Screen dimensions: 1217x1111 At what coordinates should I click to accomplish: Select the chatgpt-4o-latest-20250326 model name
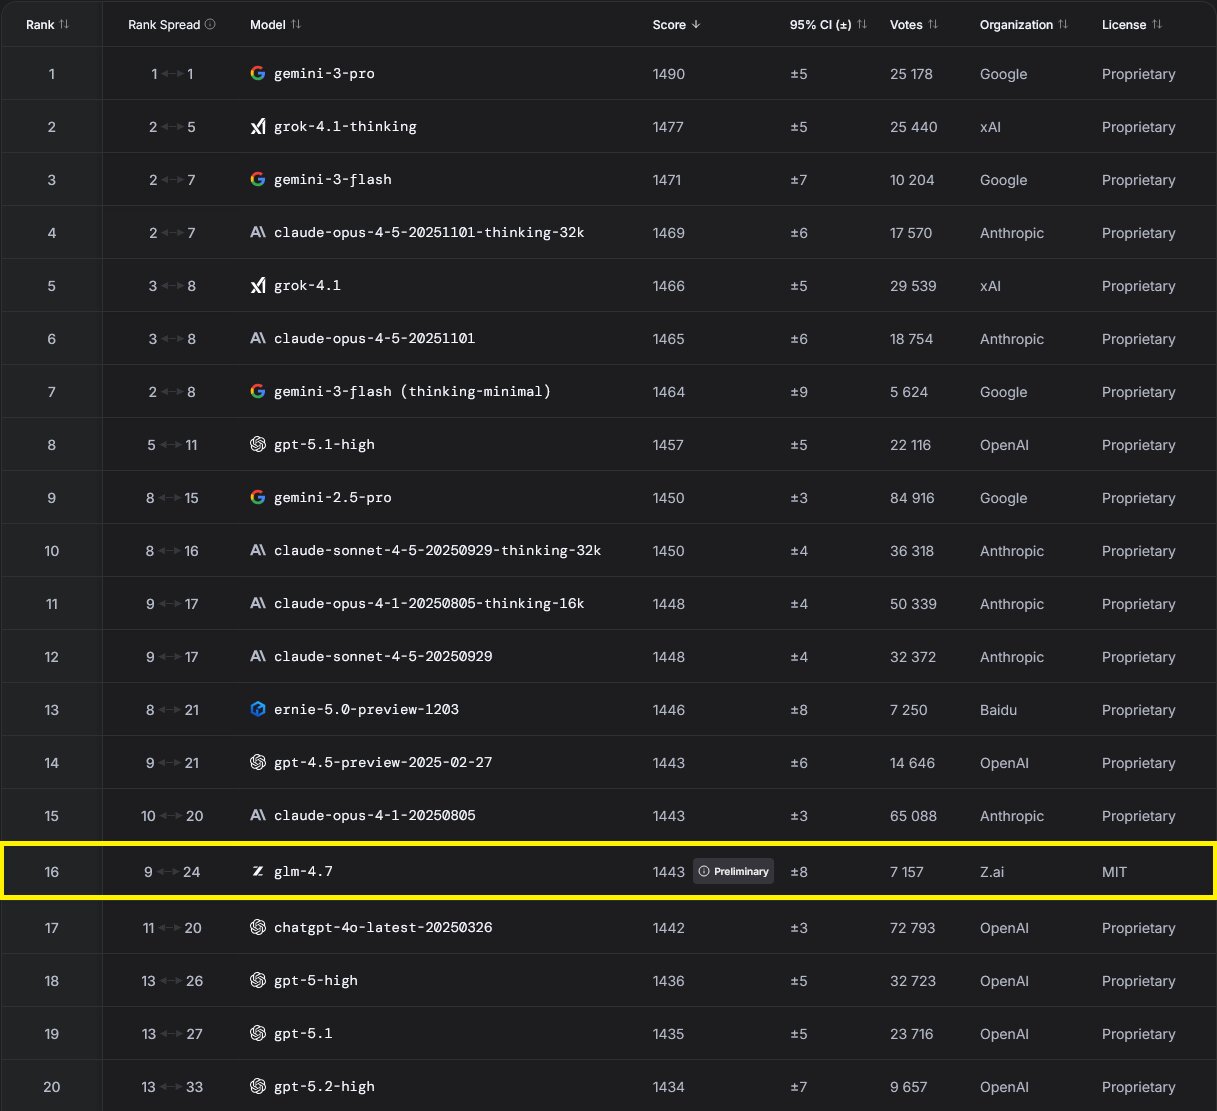tap(383, 927)
